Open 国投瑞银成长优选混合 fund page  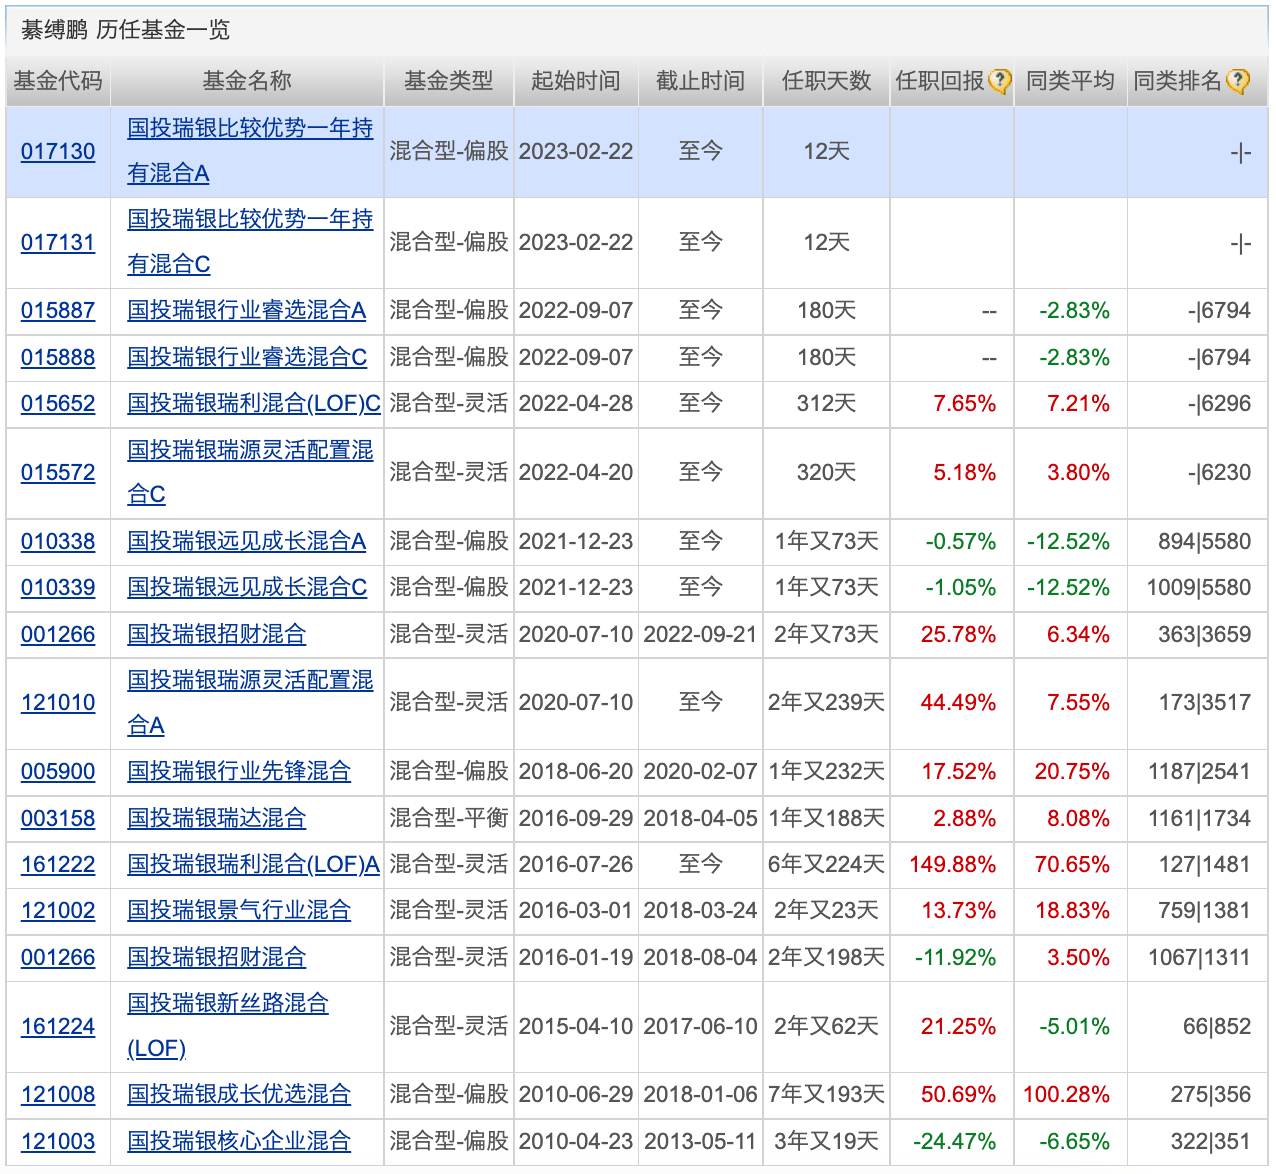tap(239, 1095)
